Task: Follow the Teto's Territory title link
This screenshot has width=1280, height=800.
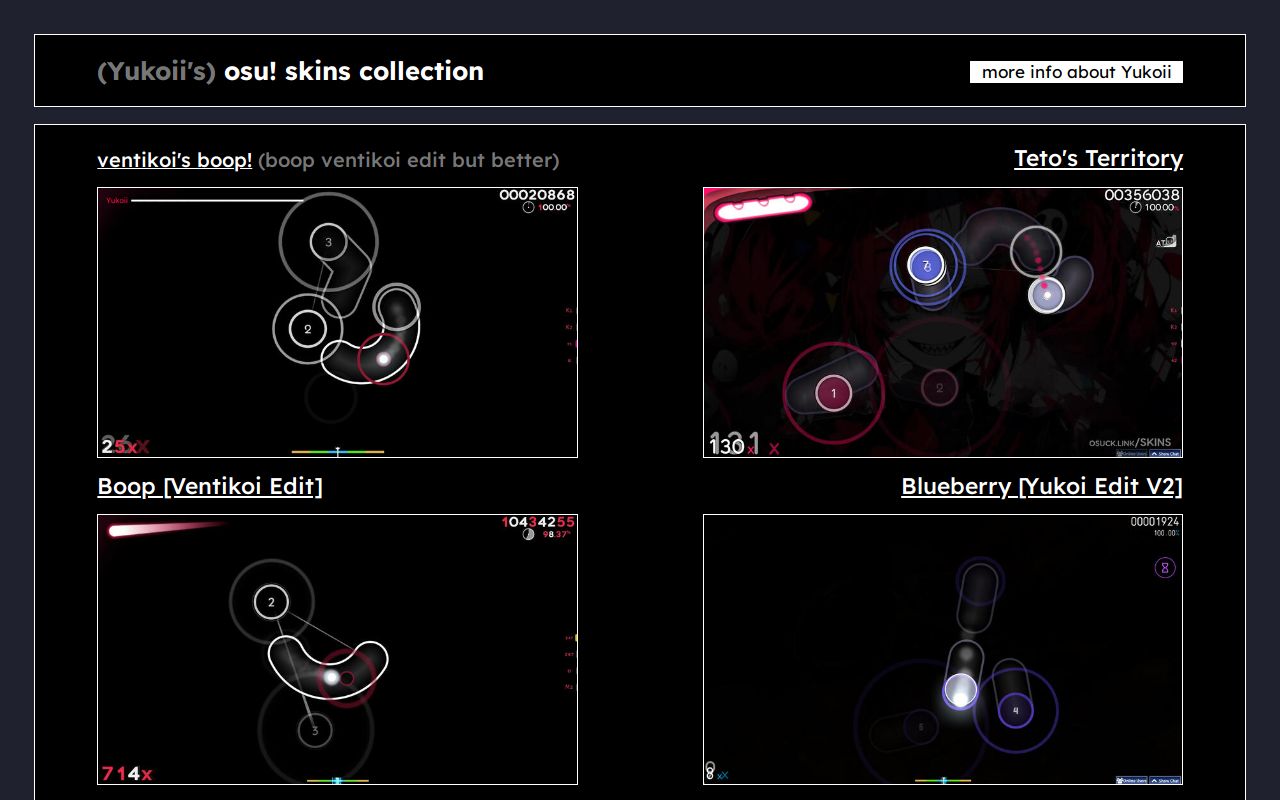Action: (x=1098, y=158)
